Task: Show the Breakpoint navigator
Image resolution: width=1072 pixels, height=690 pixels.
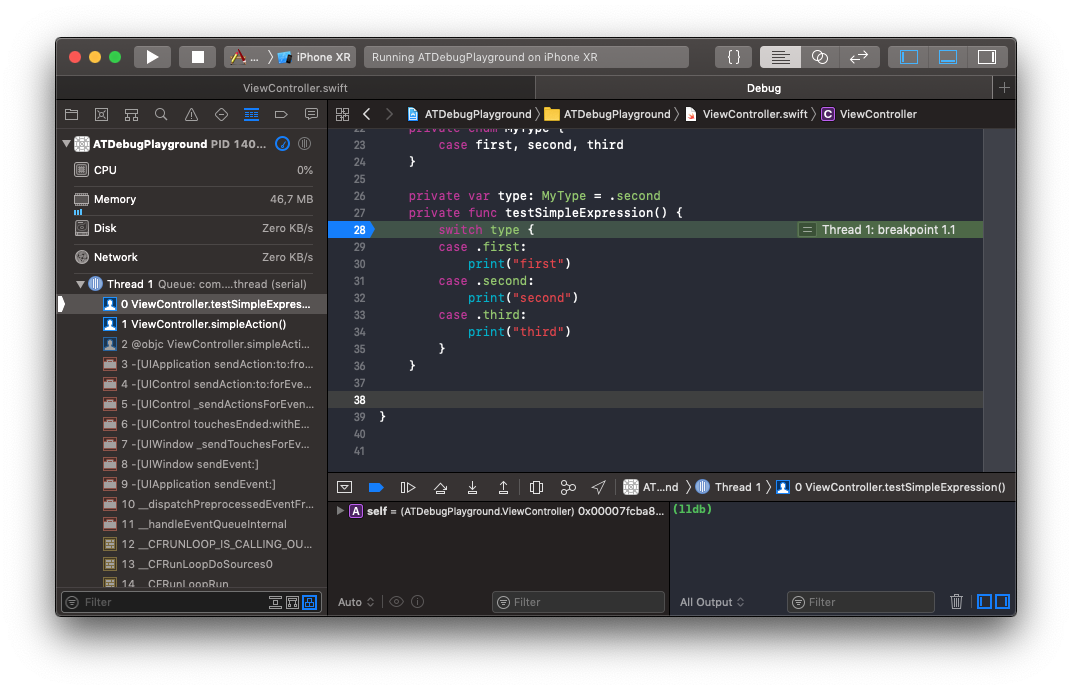Action: (281, 114)
